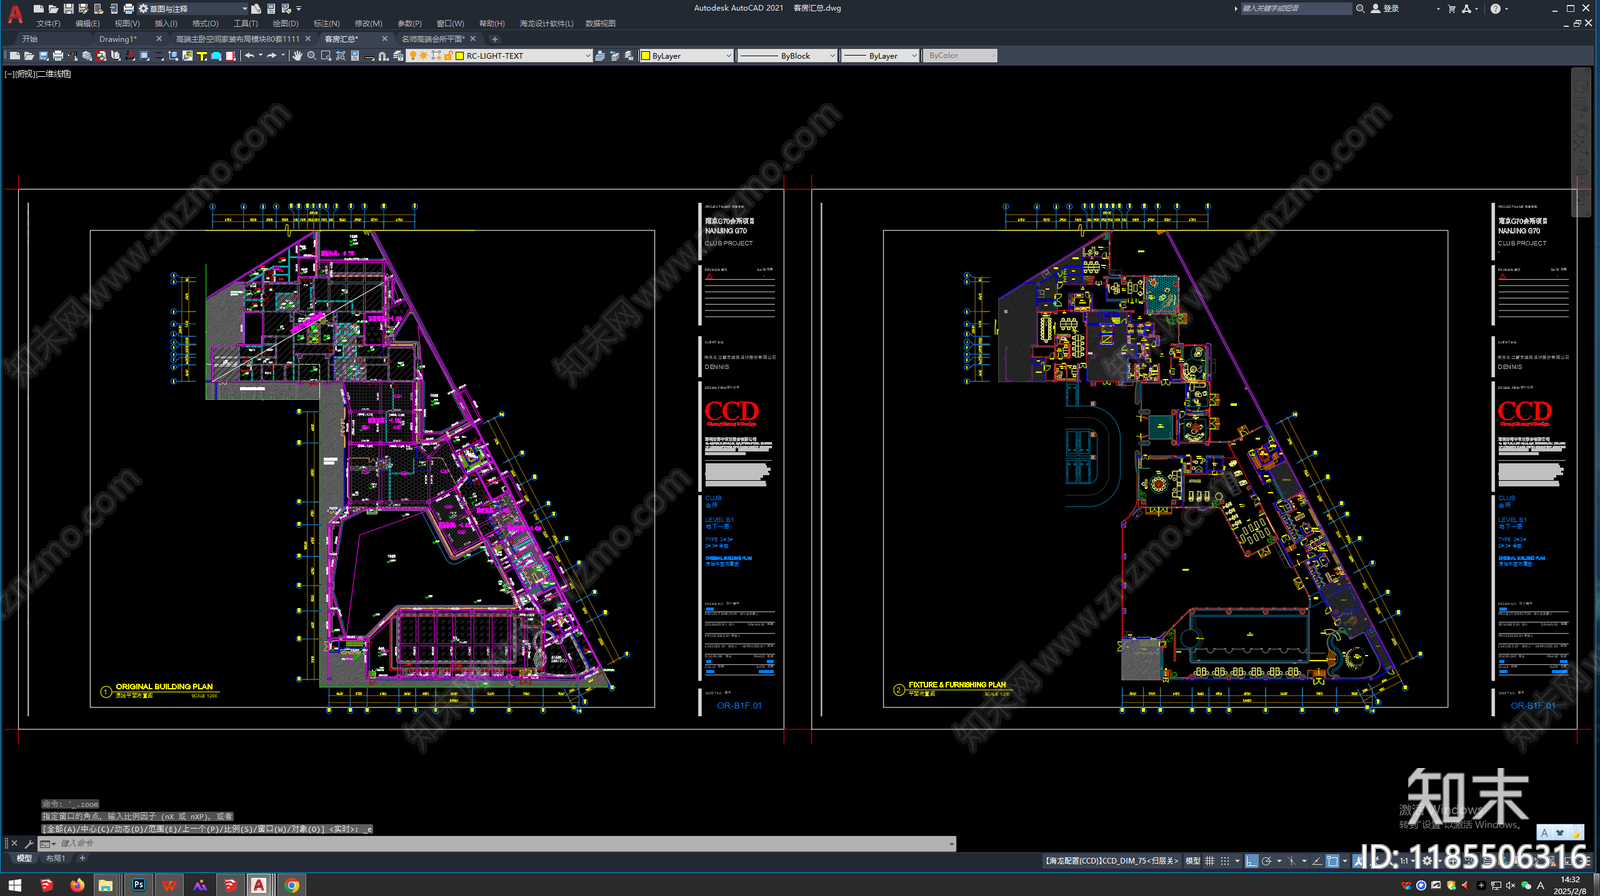Click the Redo arrow in the toolbar
The image size is (1600, 896).
point(272,56)
